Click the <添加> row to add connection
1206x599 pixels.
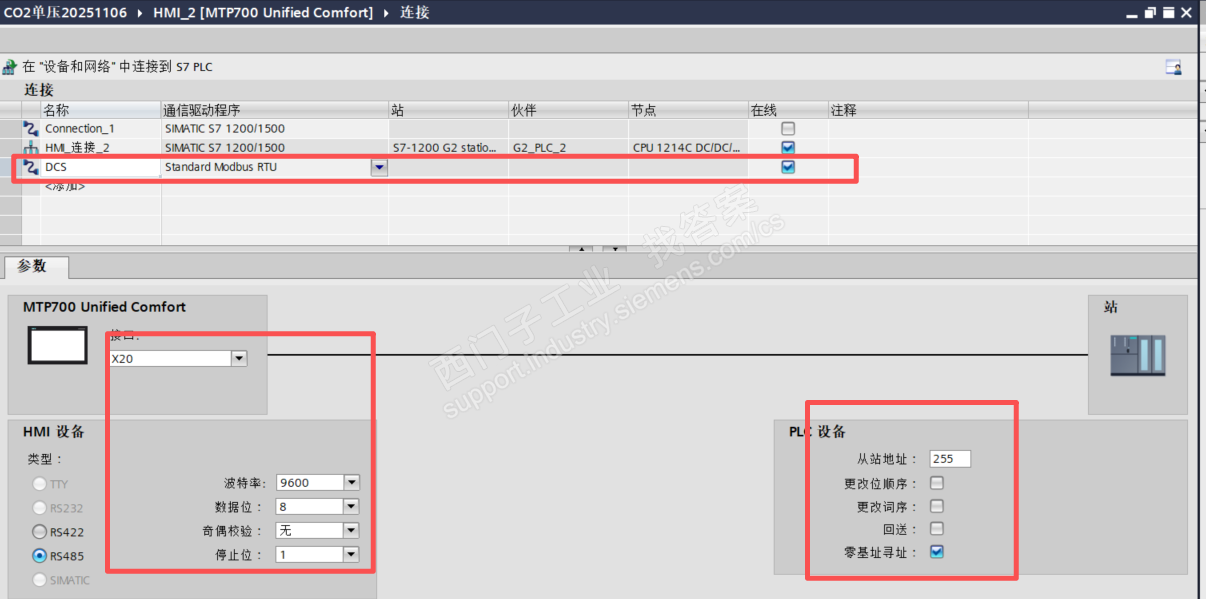tap(65, 186)
